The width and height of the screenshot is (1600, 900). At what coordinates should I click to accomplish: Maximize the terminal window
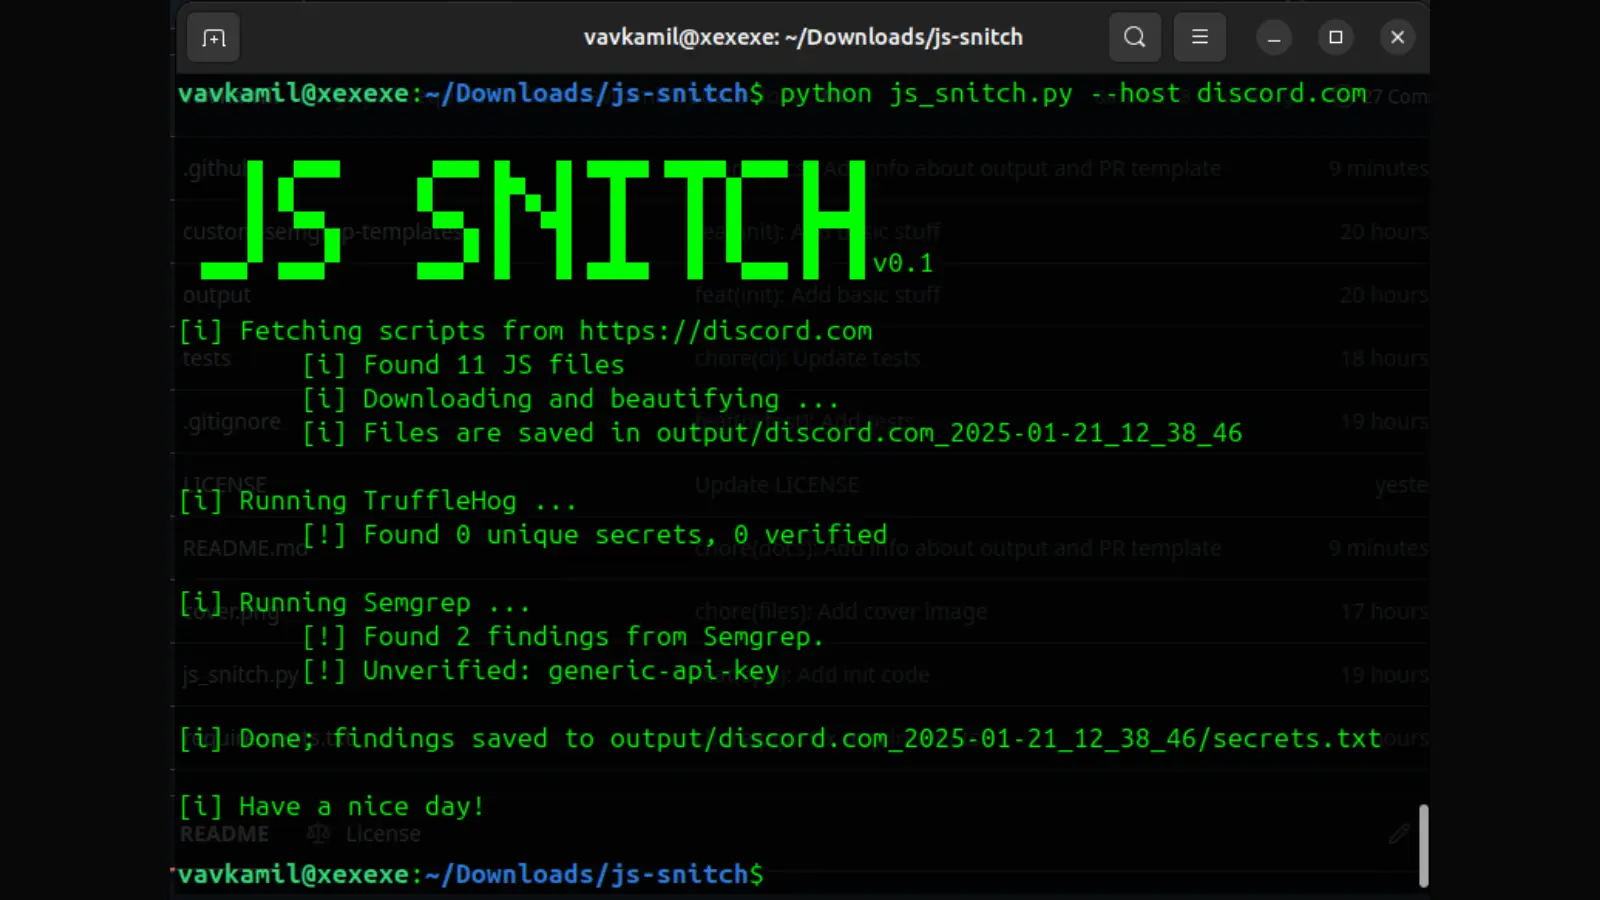1335,38
